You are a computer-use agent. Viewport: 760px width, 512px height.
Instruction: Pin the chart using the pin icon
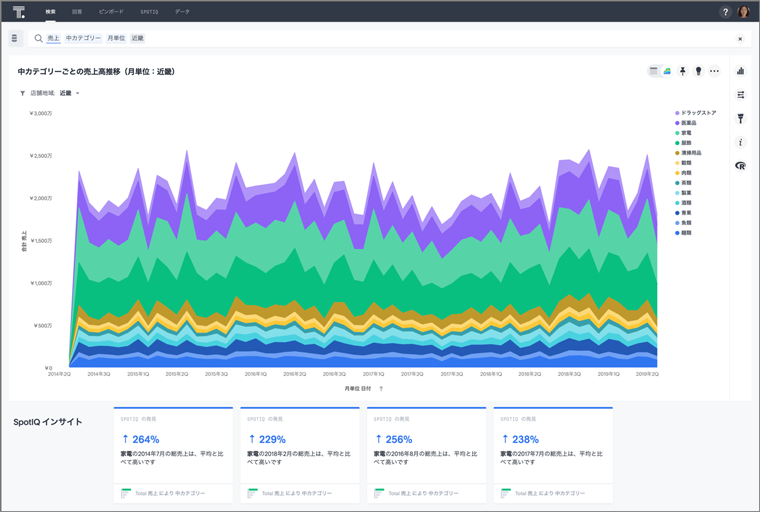(x=683, y=71)
